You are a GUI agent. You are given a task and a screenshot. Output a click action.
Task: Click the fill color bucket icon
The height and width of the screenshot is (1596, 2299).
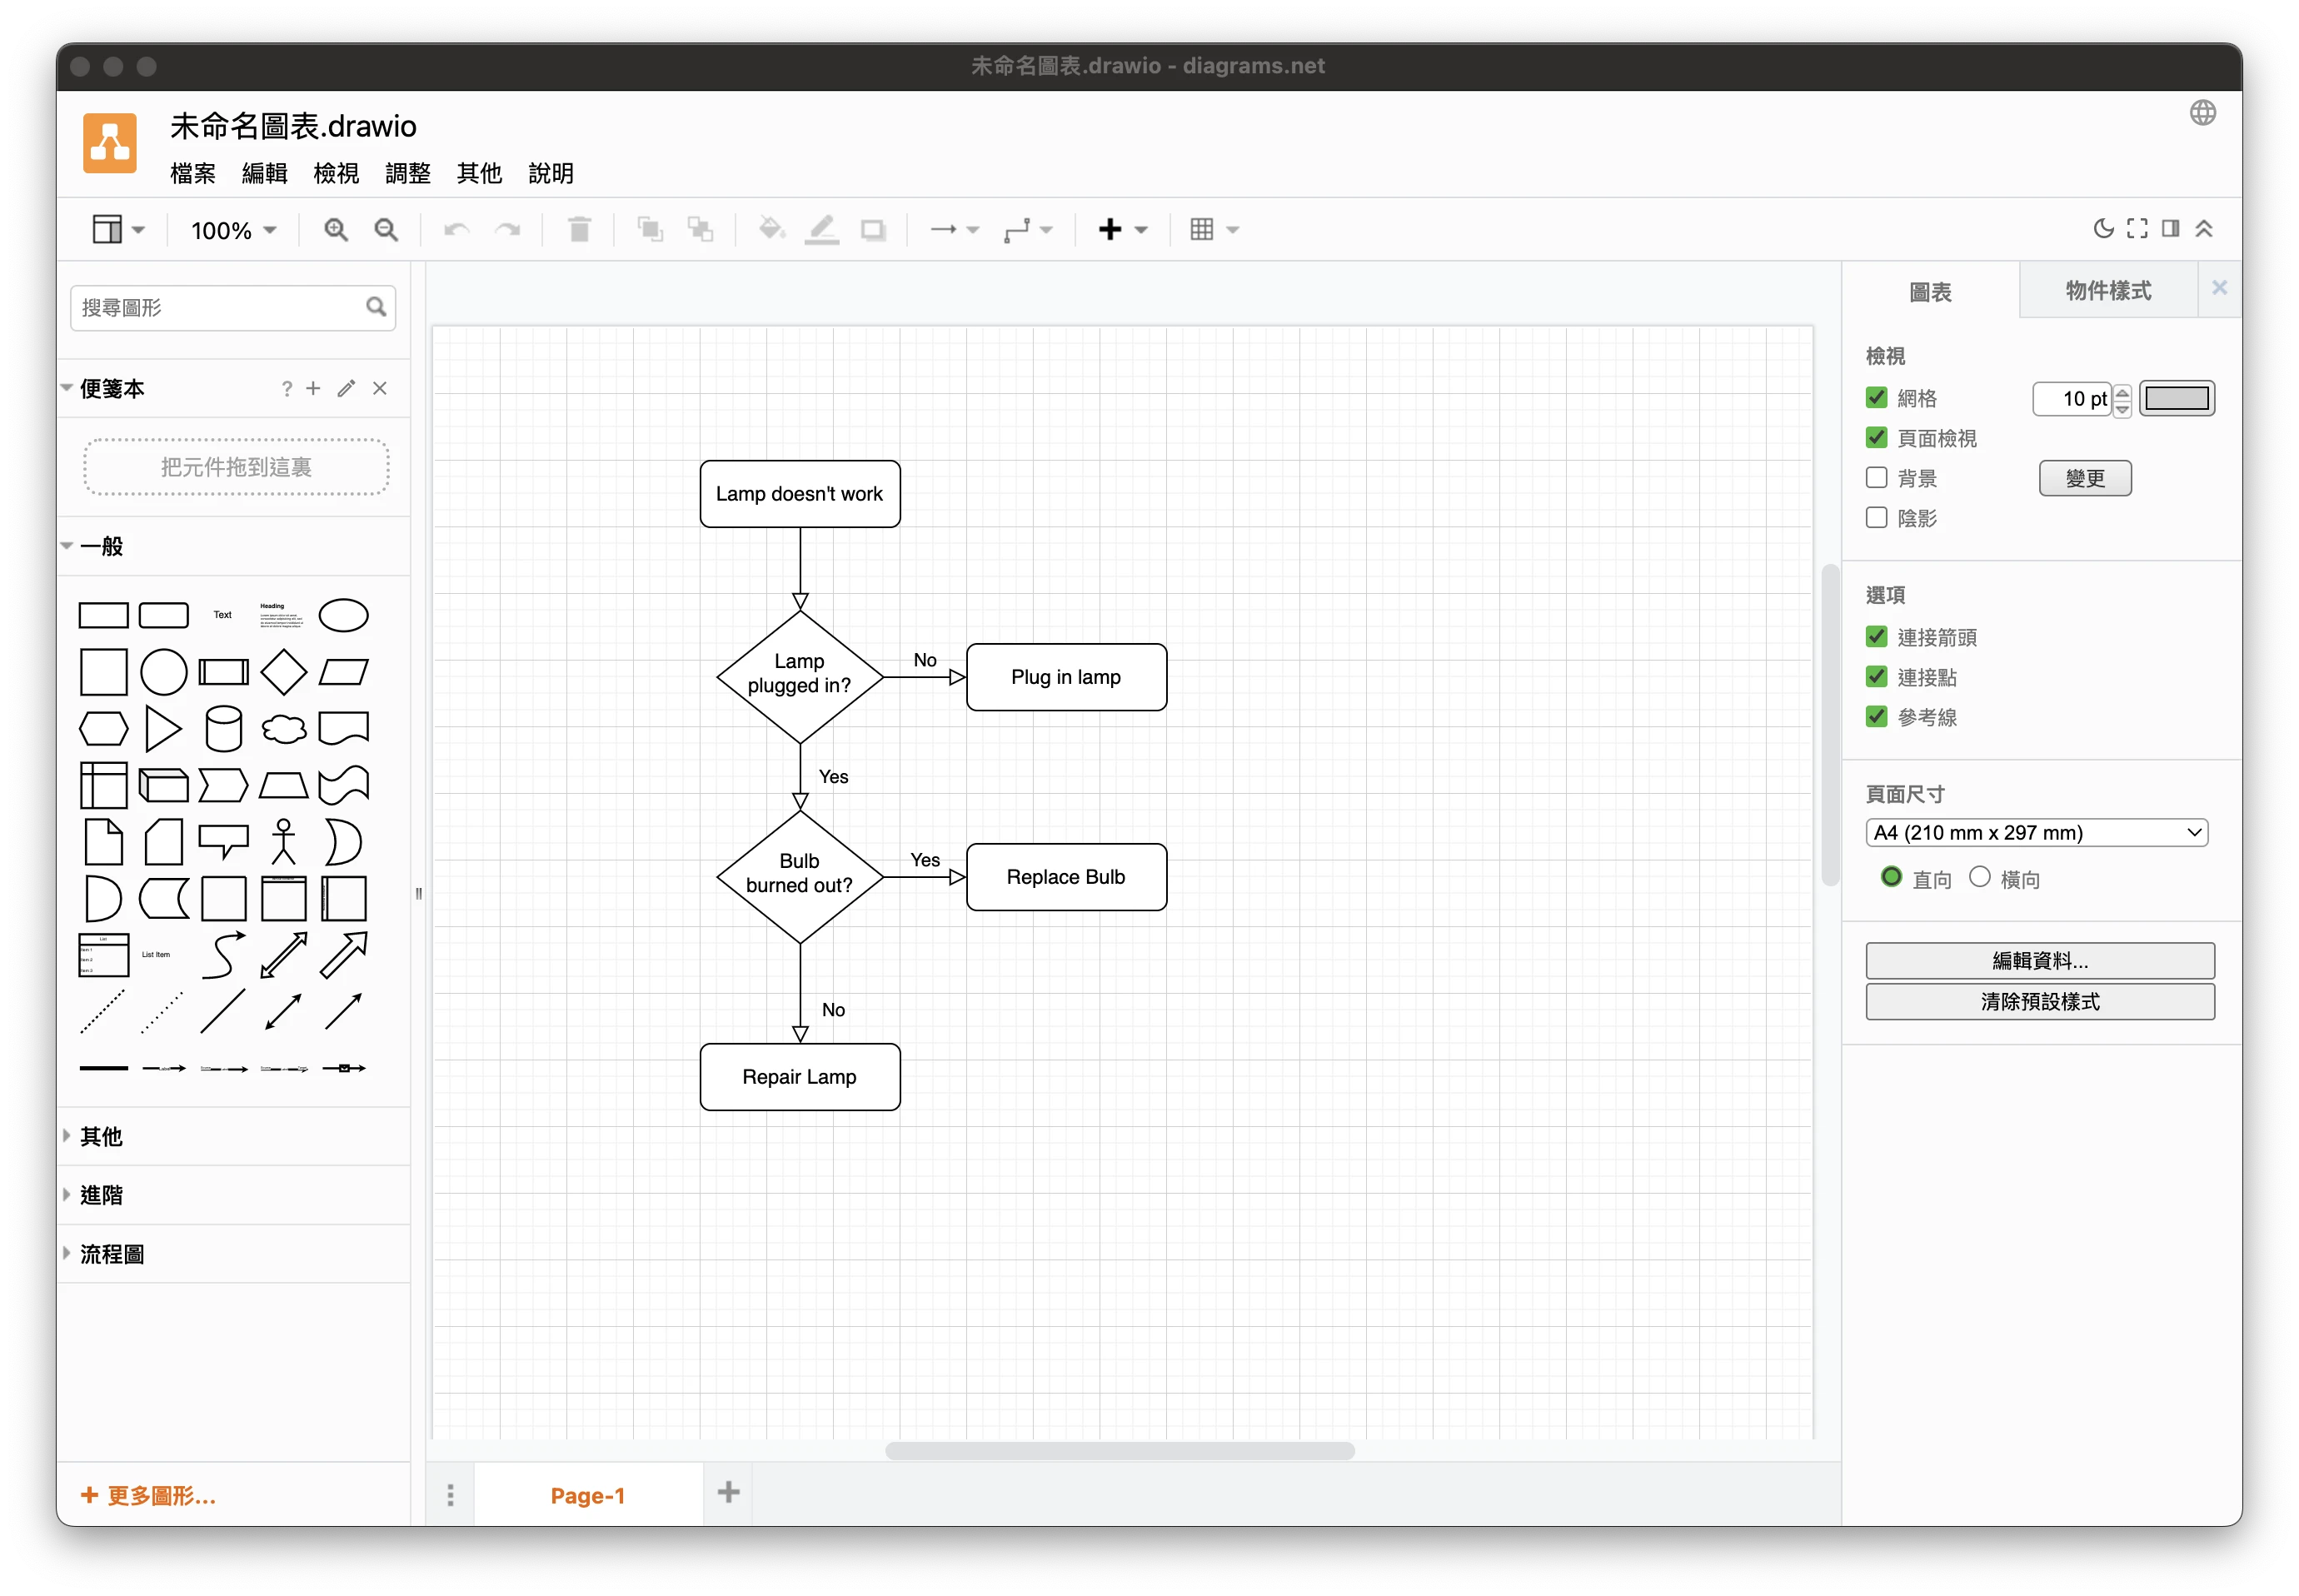coord(771,230)
